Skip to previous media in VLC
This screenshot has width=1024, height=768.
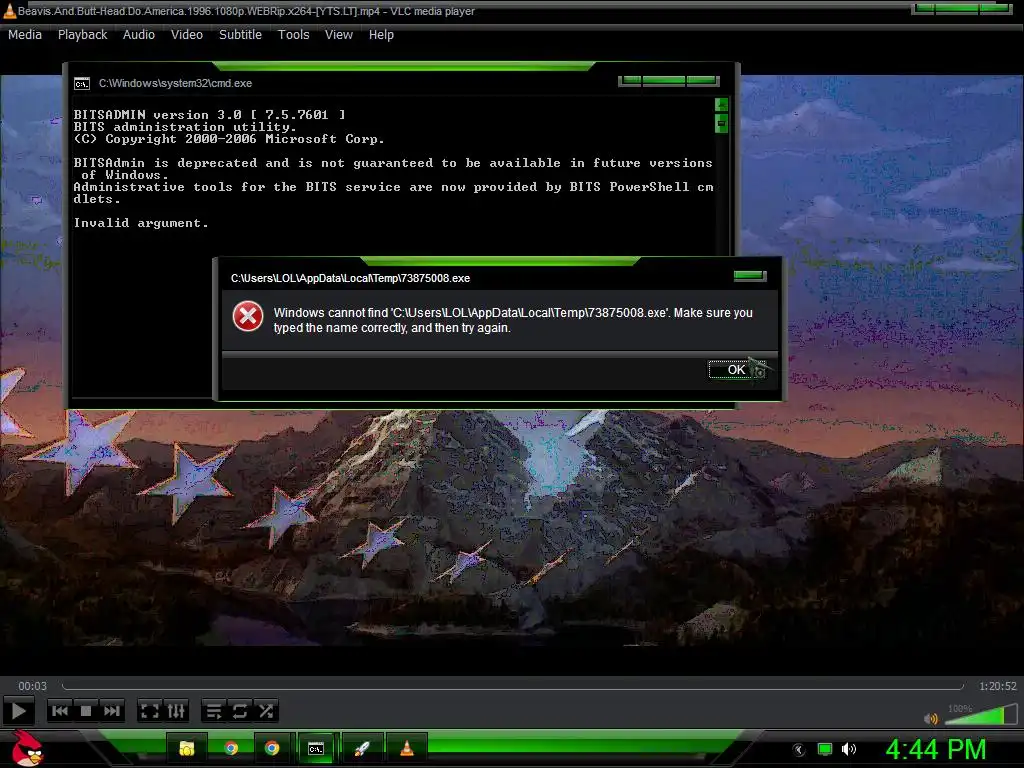(60, 711)
